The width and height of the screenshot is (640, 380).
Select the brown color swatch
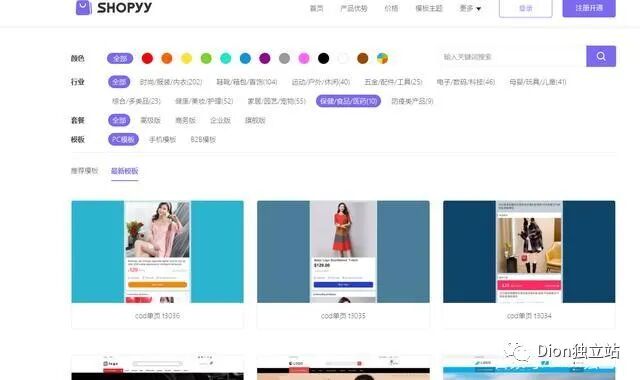pos(363,58)
